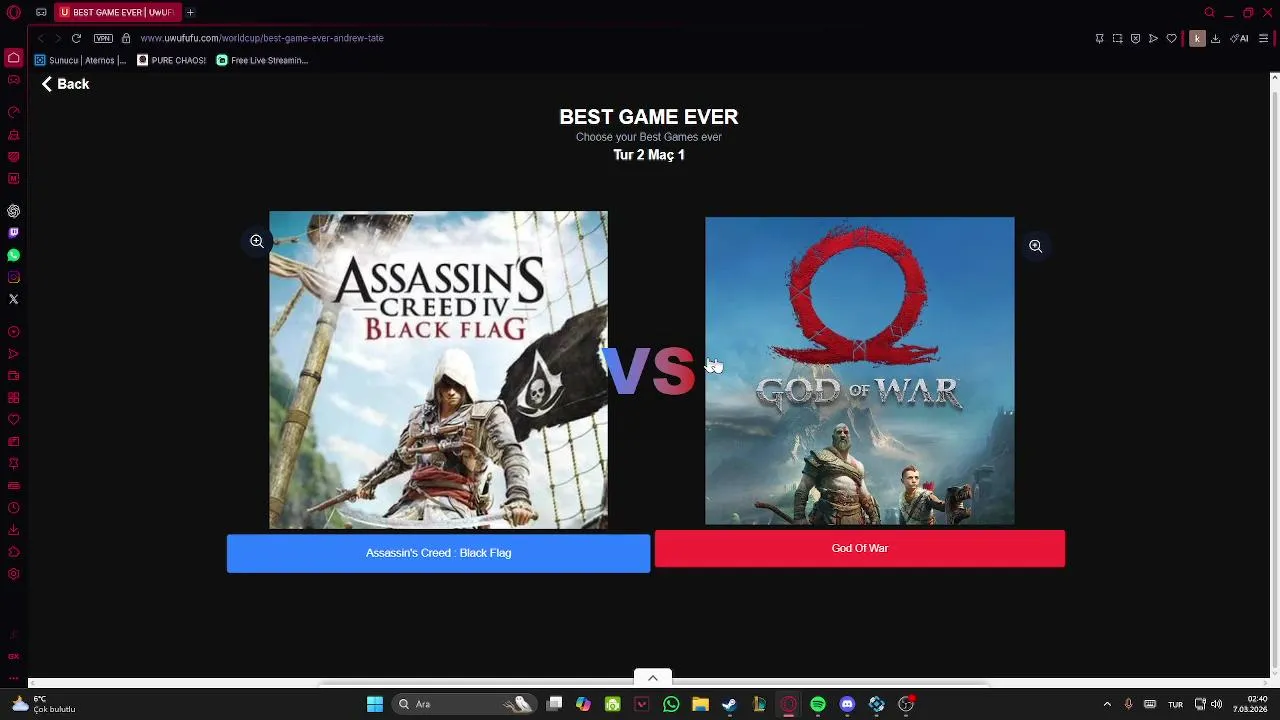Open Home in Opera sidebar
Screen dimensions: 1280x720
pyautogui.click(x=13, y=57)
